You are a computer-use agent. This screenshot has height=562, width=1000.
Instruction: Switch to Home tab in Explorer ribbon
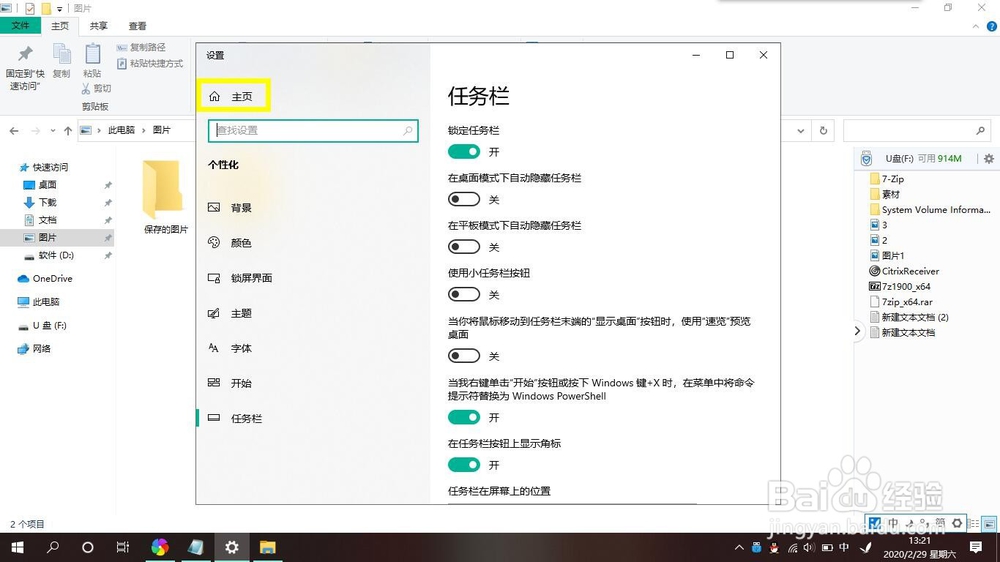tap(60, 26)
